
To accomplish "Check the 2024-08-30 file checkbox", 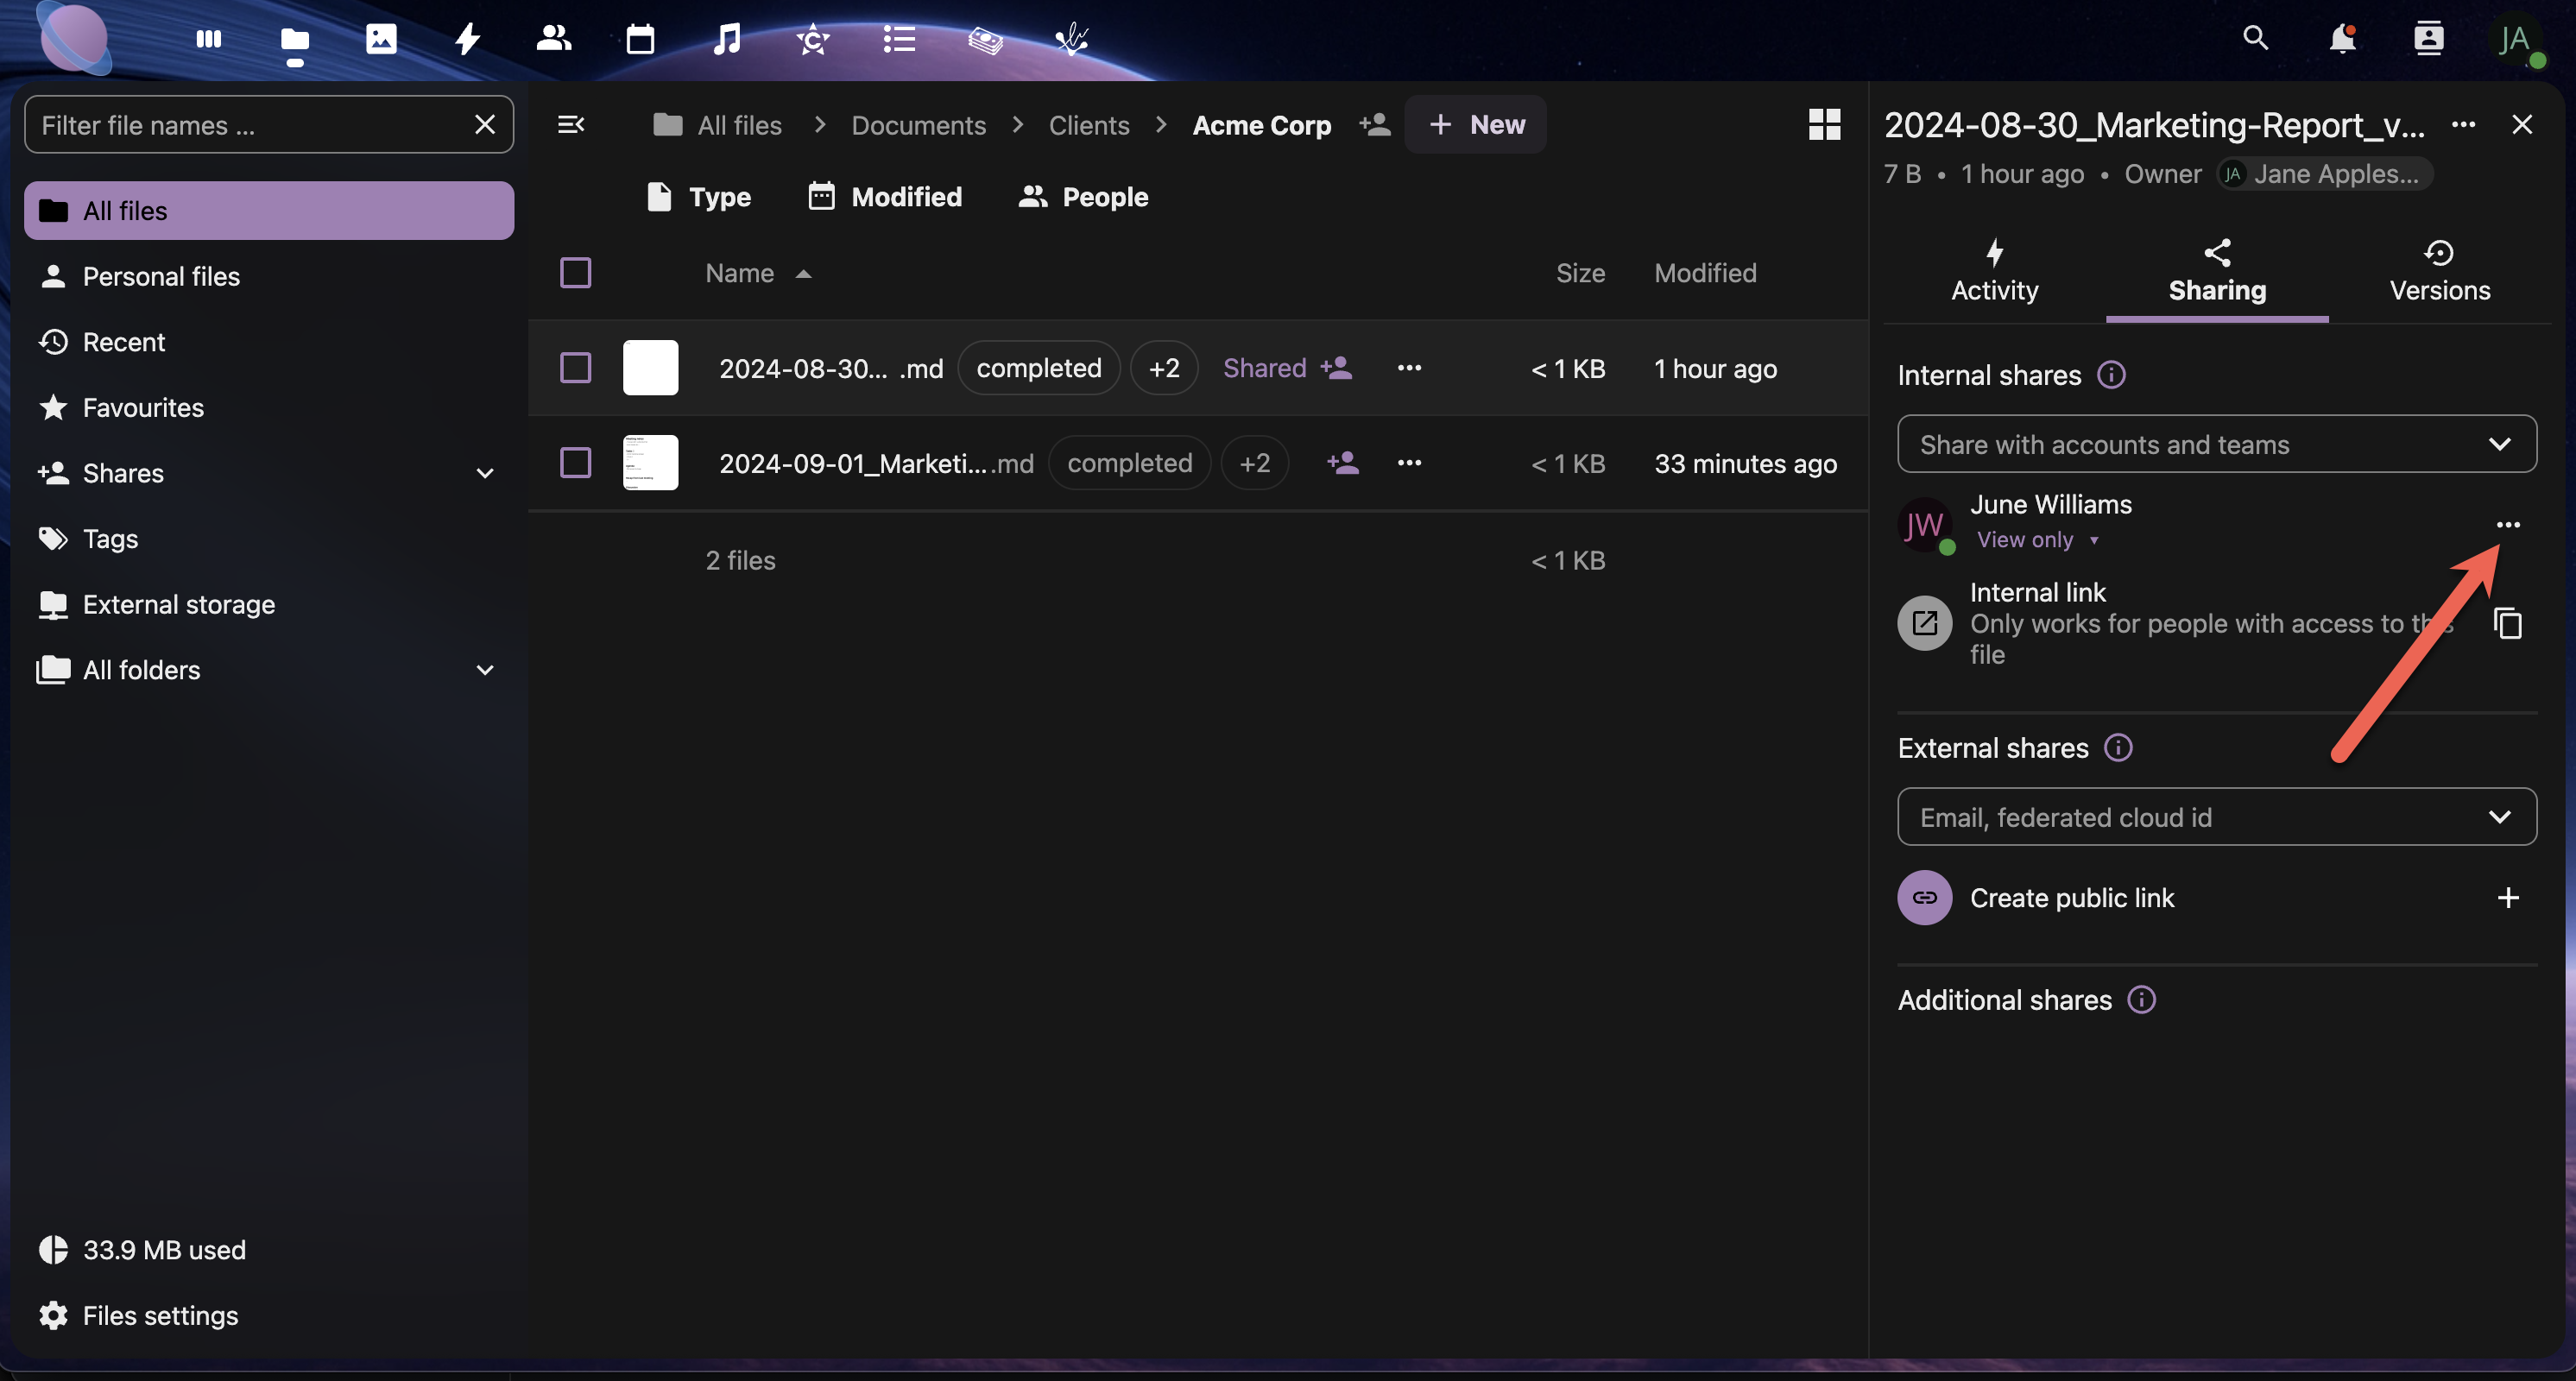I will click(x=575, y=368).
